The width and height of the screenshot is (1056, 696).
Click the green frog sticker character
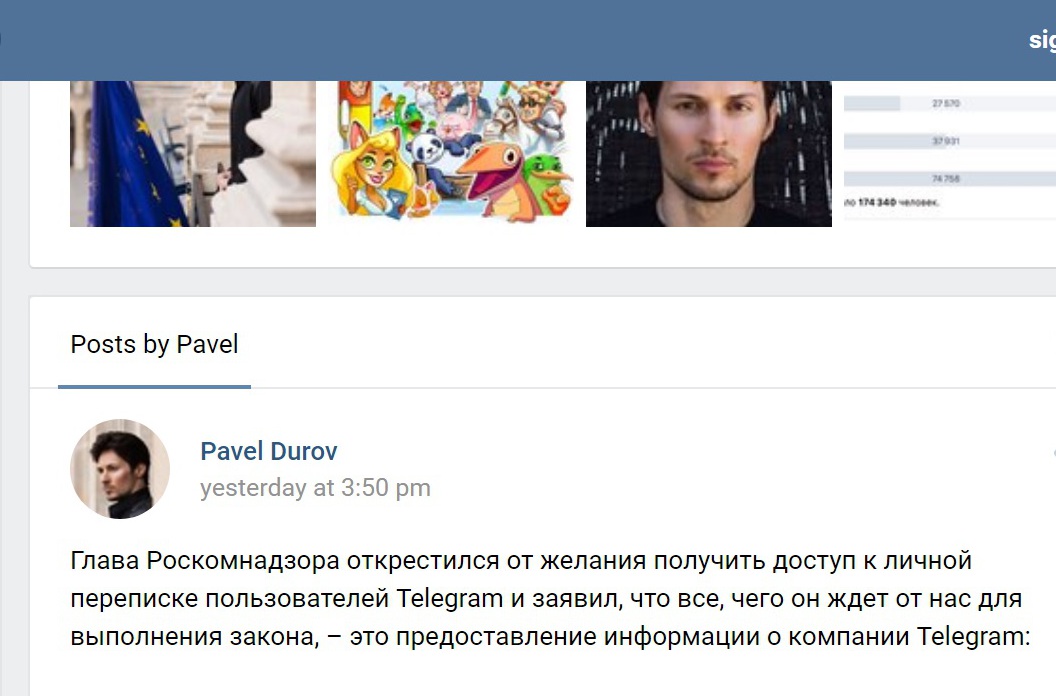(x=547, y=185)
